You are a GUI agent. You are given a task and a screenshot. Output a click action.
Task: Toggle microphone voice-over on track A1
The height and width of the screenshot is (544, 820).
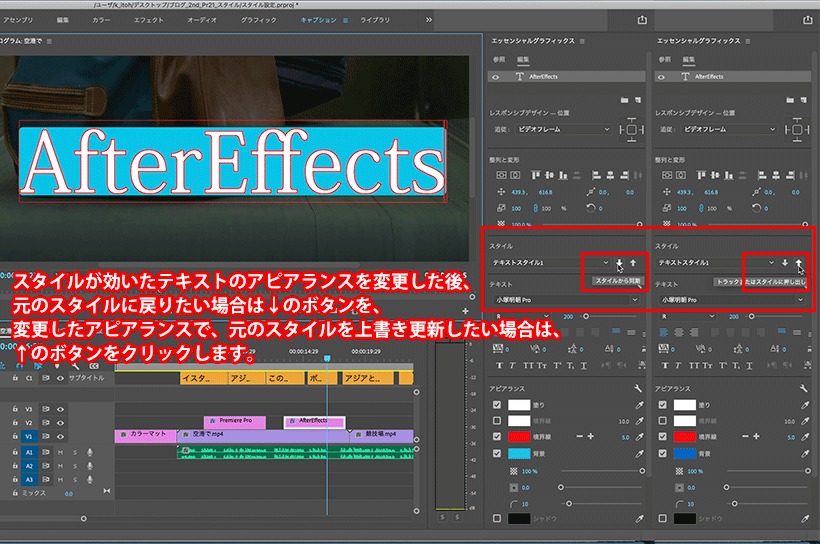click(x=90, y=452)
